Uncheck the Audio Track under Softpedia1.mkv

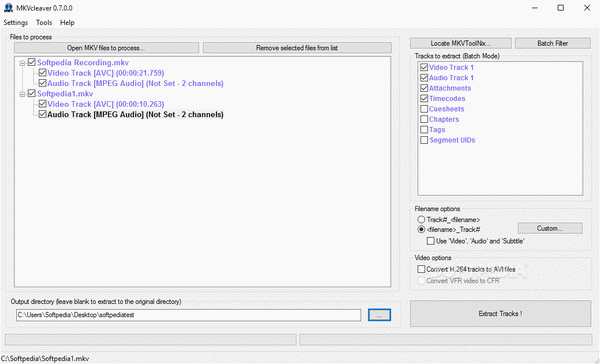click(x=42, y=114)
